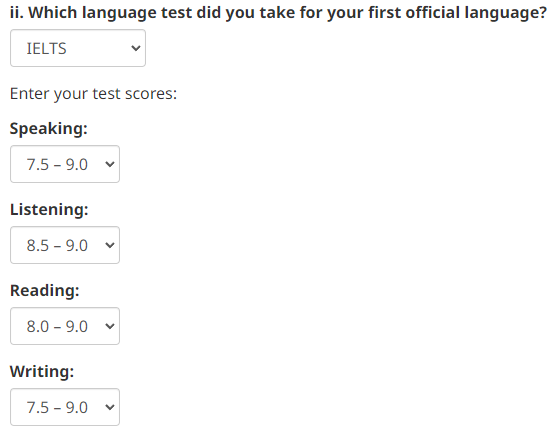This screenshot has height=433, width=557.
Task: Click the Listening field label
Action: coord(49,209)
